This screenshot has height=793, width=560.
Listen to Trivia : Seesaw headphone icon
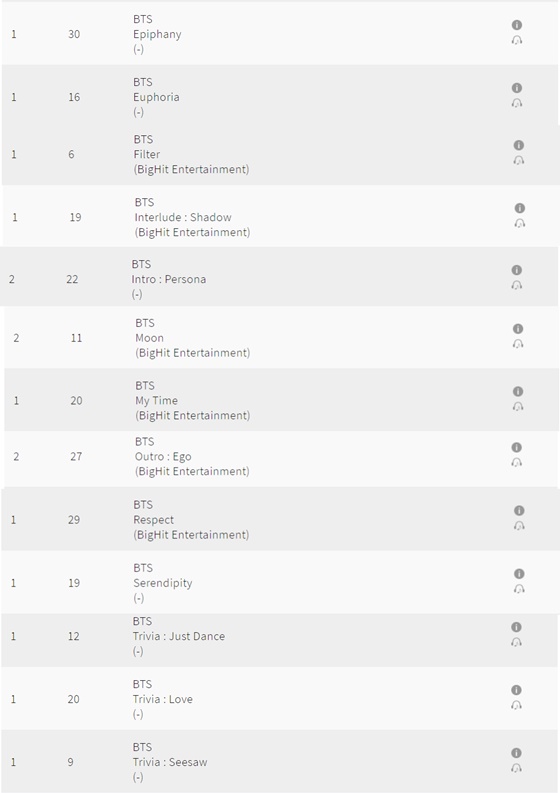point(516,768)
